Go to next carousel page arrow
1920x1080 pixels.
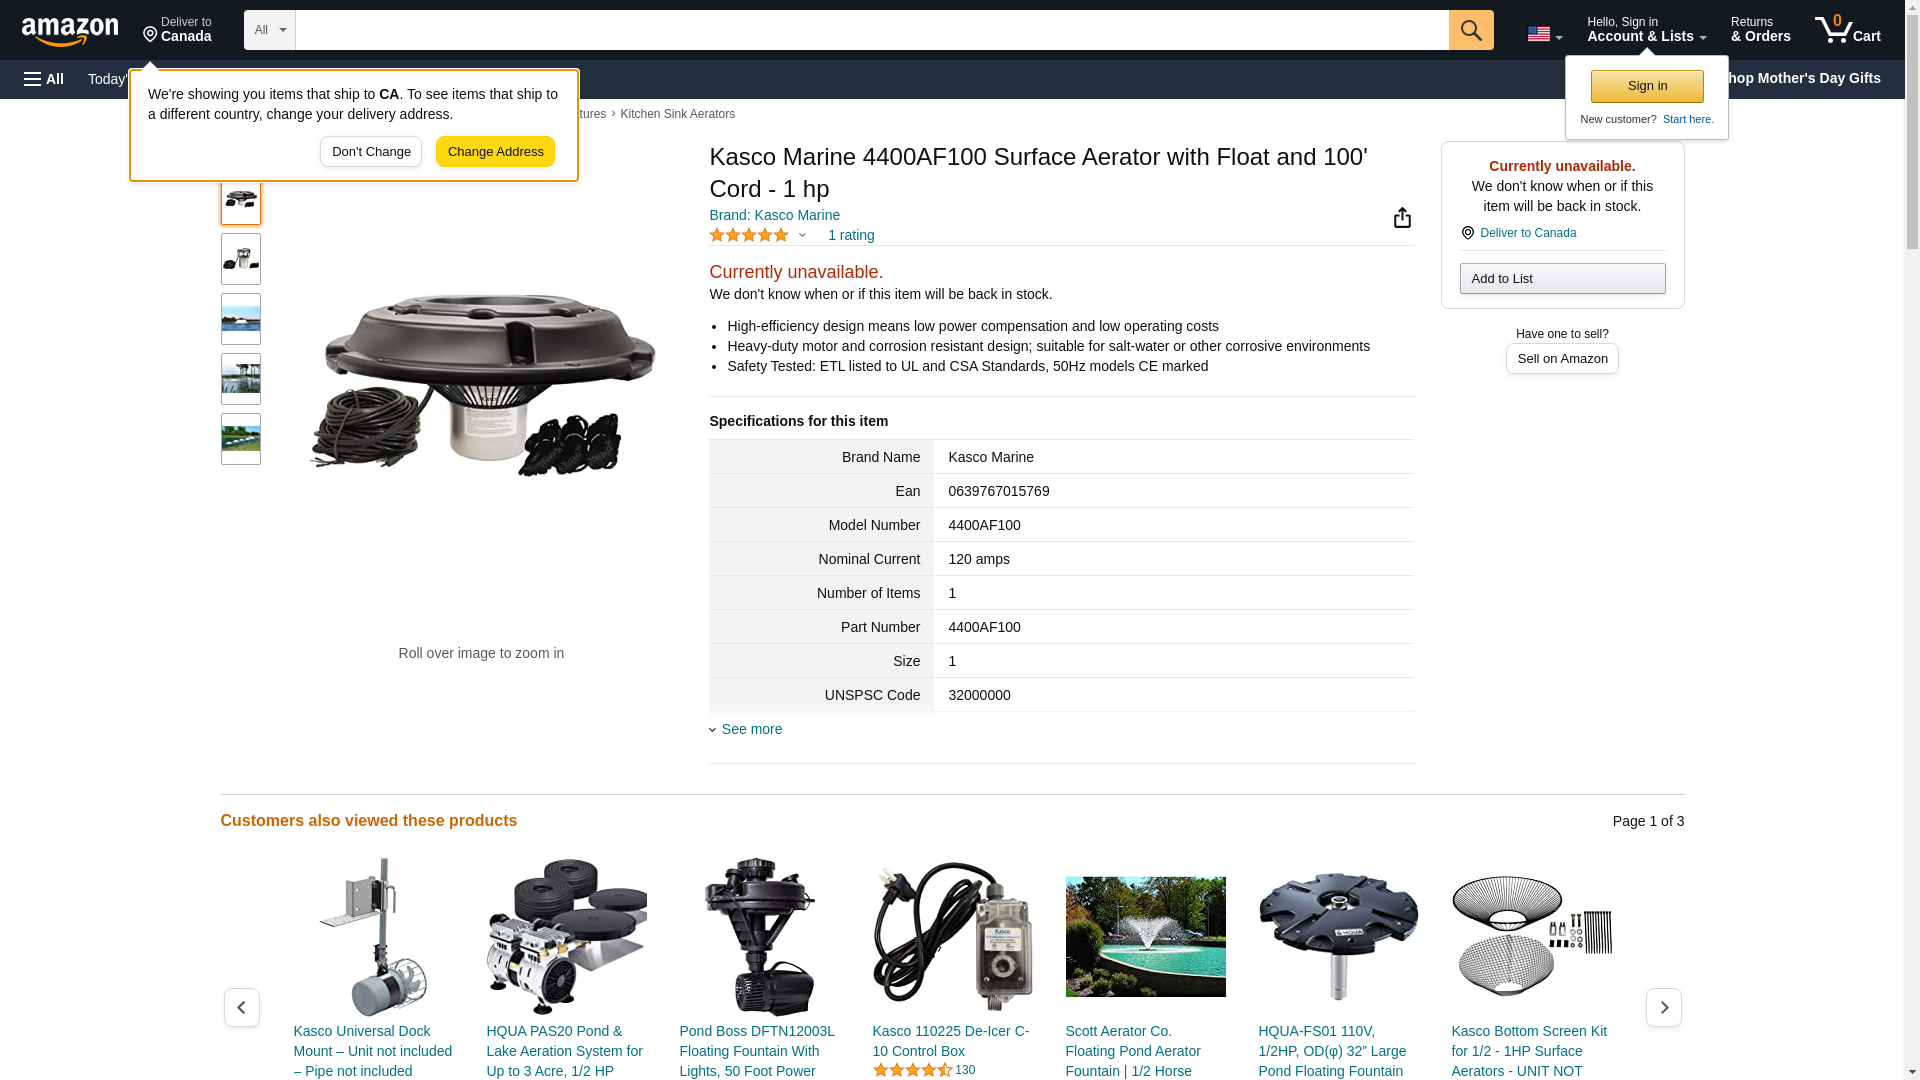coord(1663,1007)
